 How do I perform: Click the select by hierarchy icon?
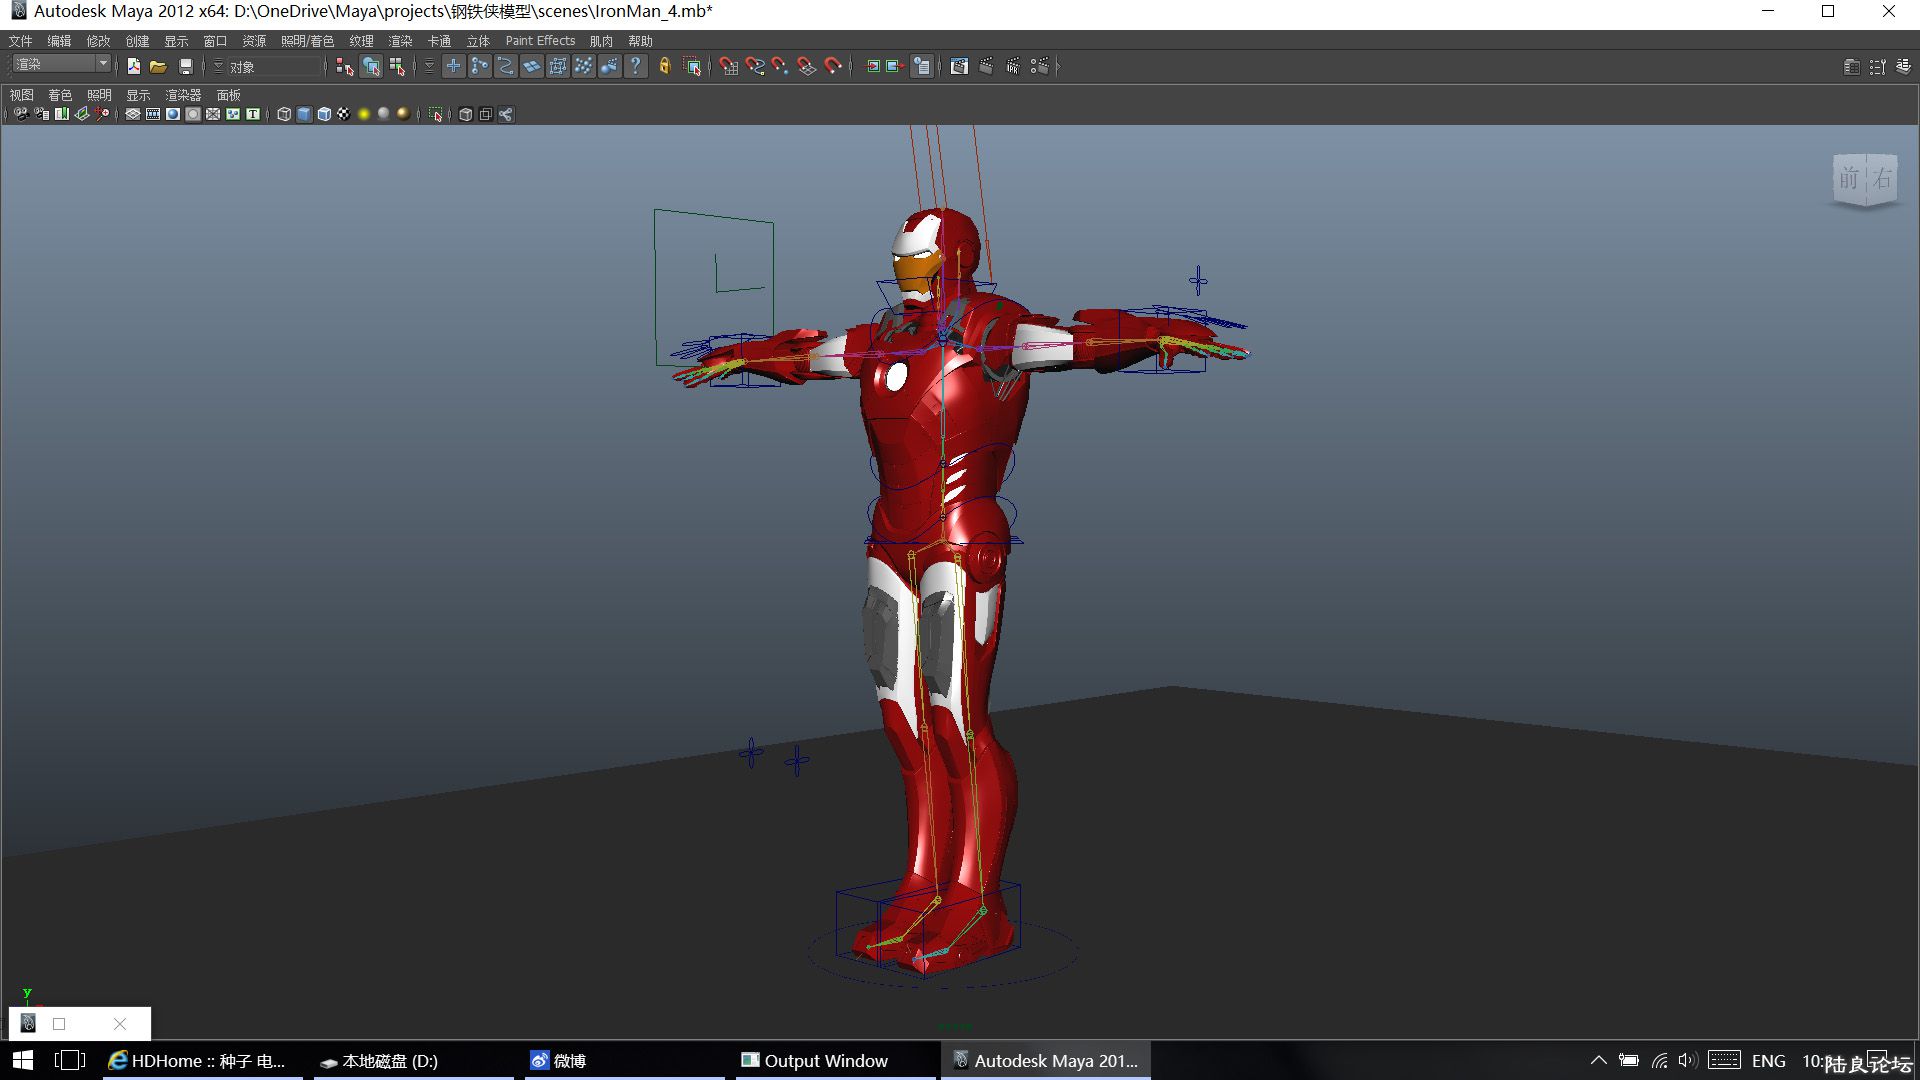coord(345,66)
